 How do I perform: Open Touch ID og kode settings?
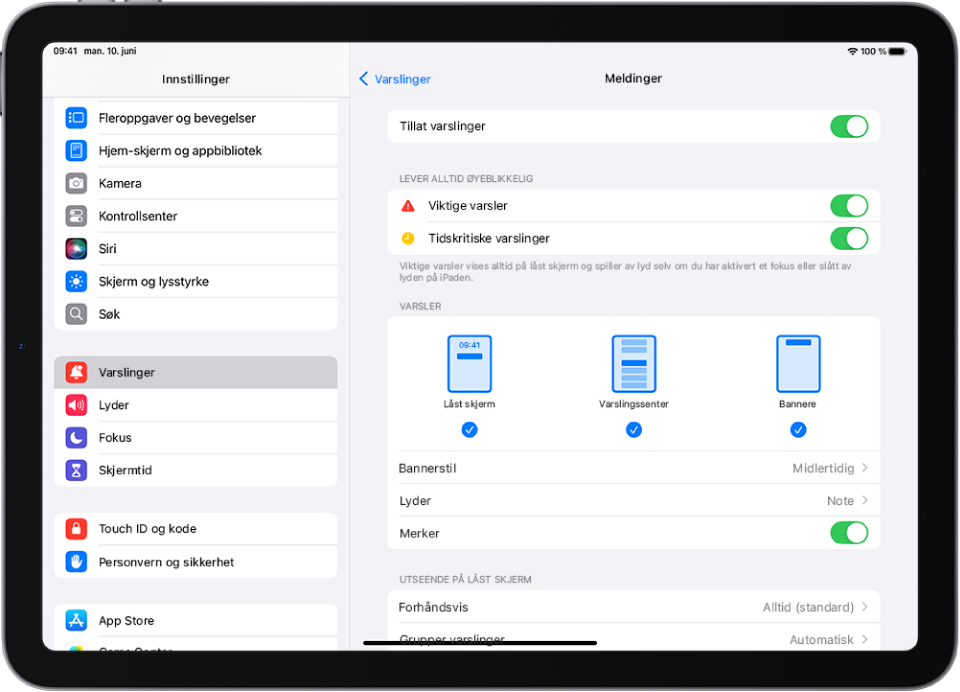[196, 528]
